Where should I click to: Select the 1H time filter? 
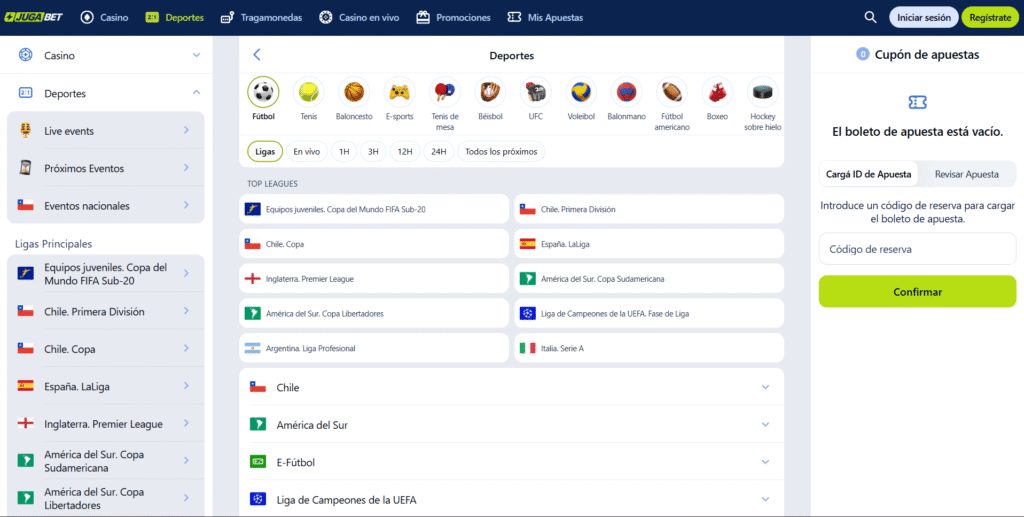(344, 151)
